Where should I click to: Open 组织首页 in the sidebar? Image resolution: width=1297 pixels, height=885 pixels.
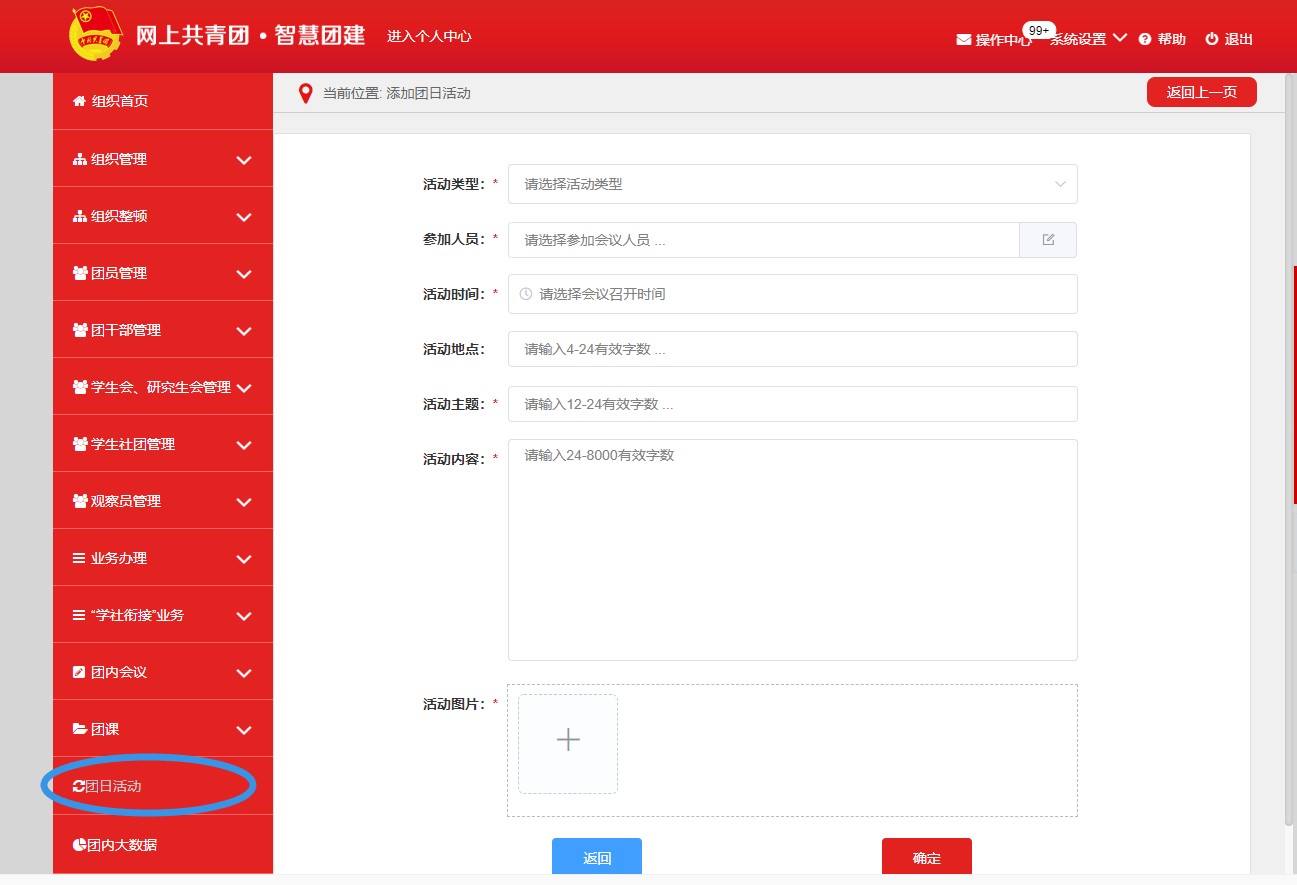click(x=163, y=101)
